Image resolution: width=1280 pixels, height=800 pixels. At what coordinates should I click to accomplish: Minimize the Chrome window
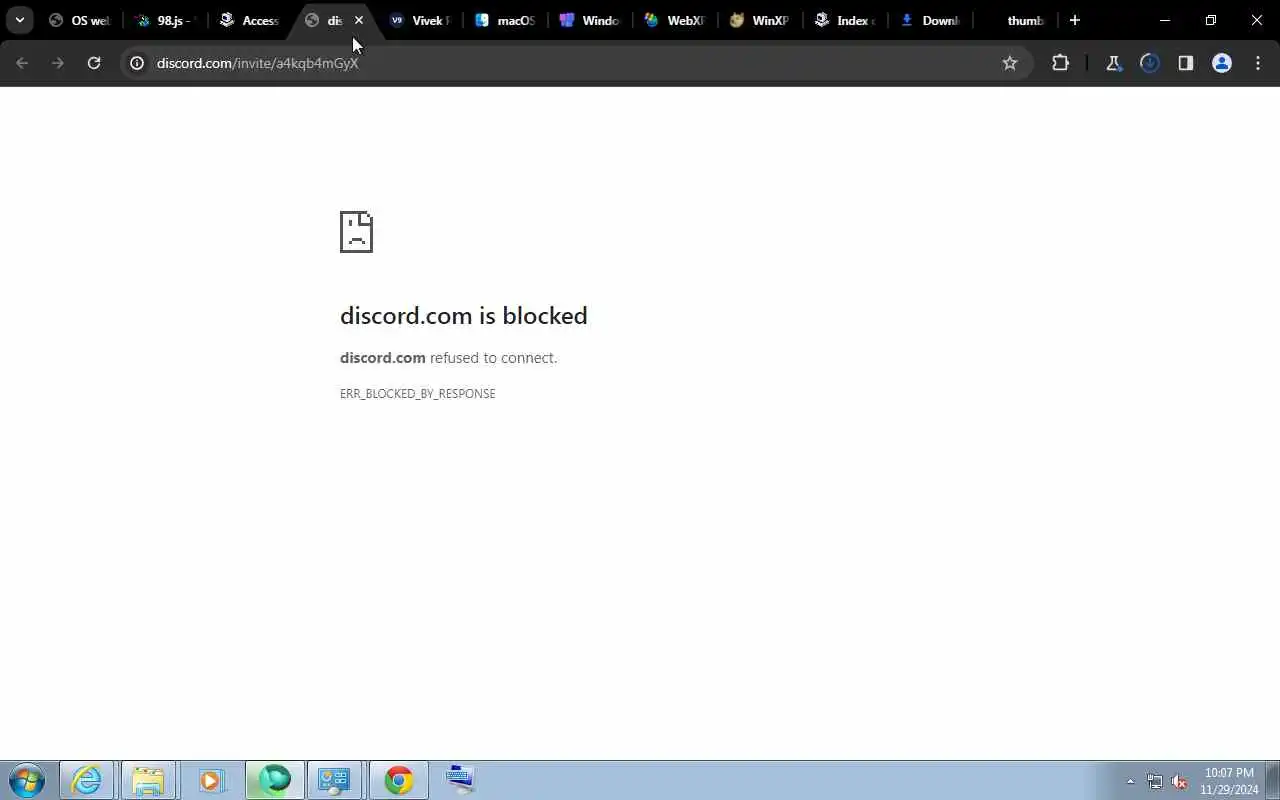click(x=1165, y=20)
